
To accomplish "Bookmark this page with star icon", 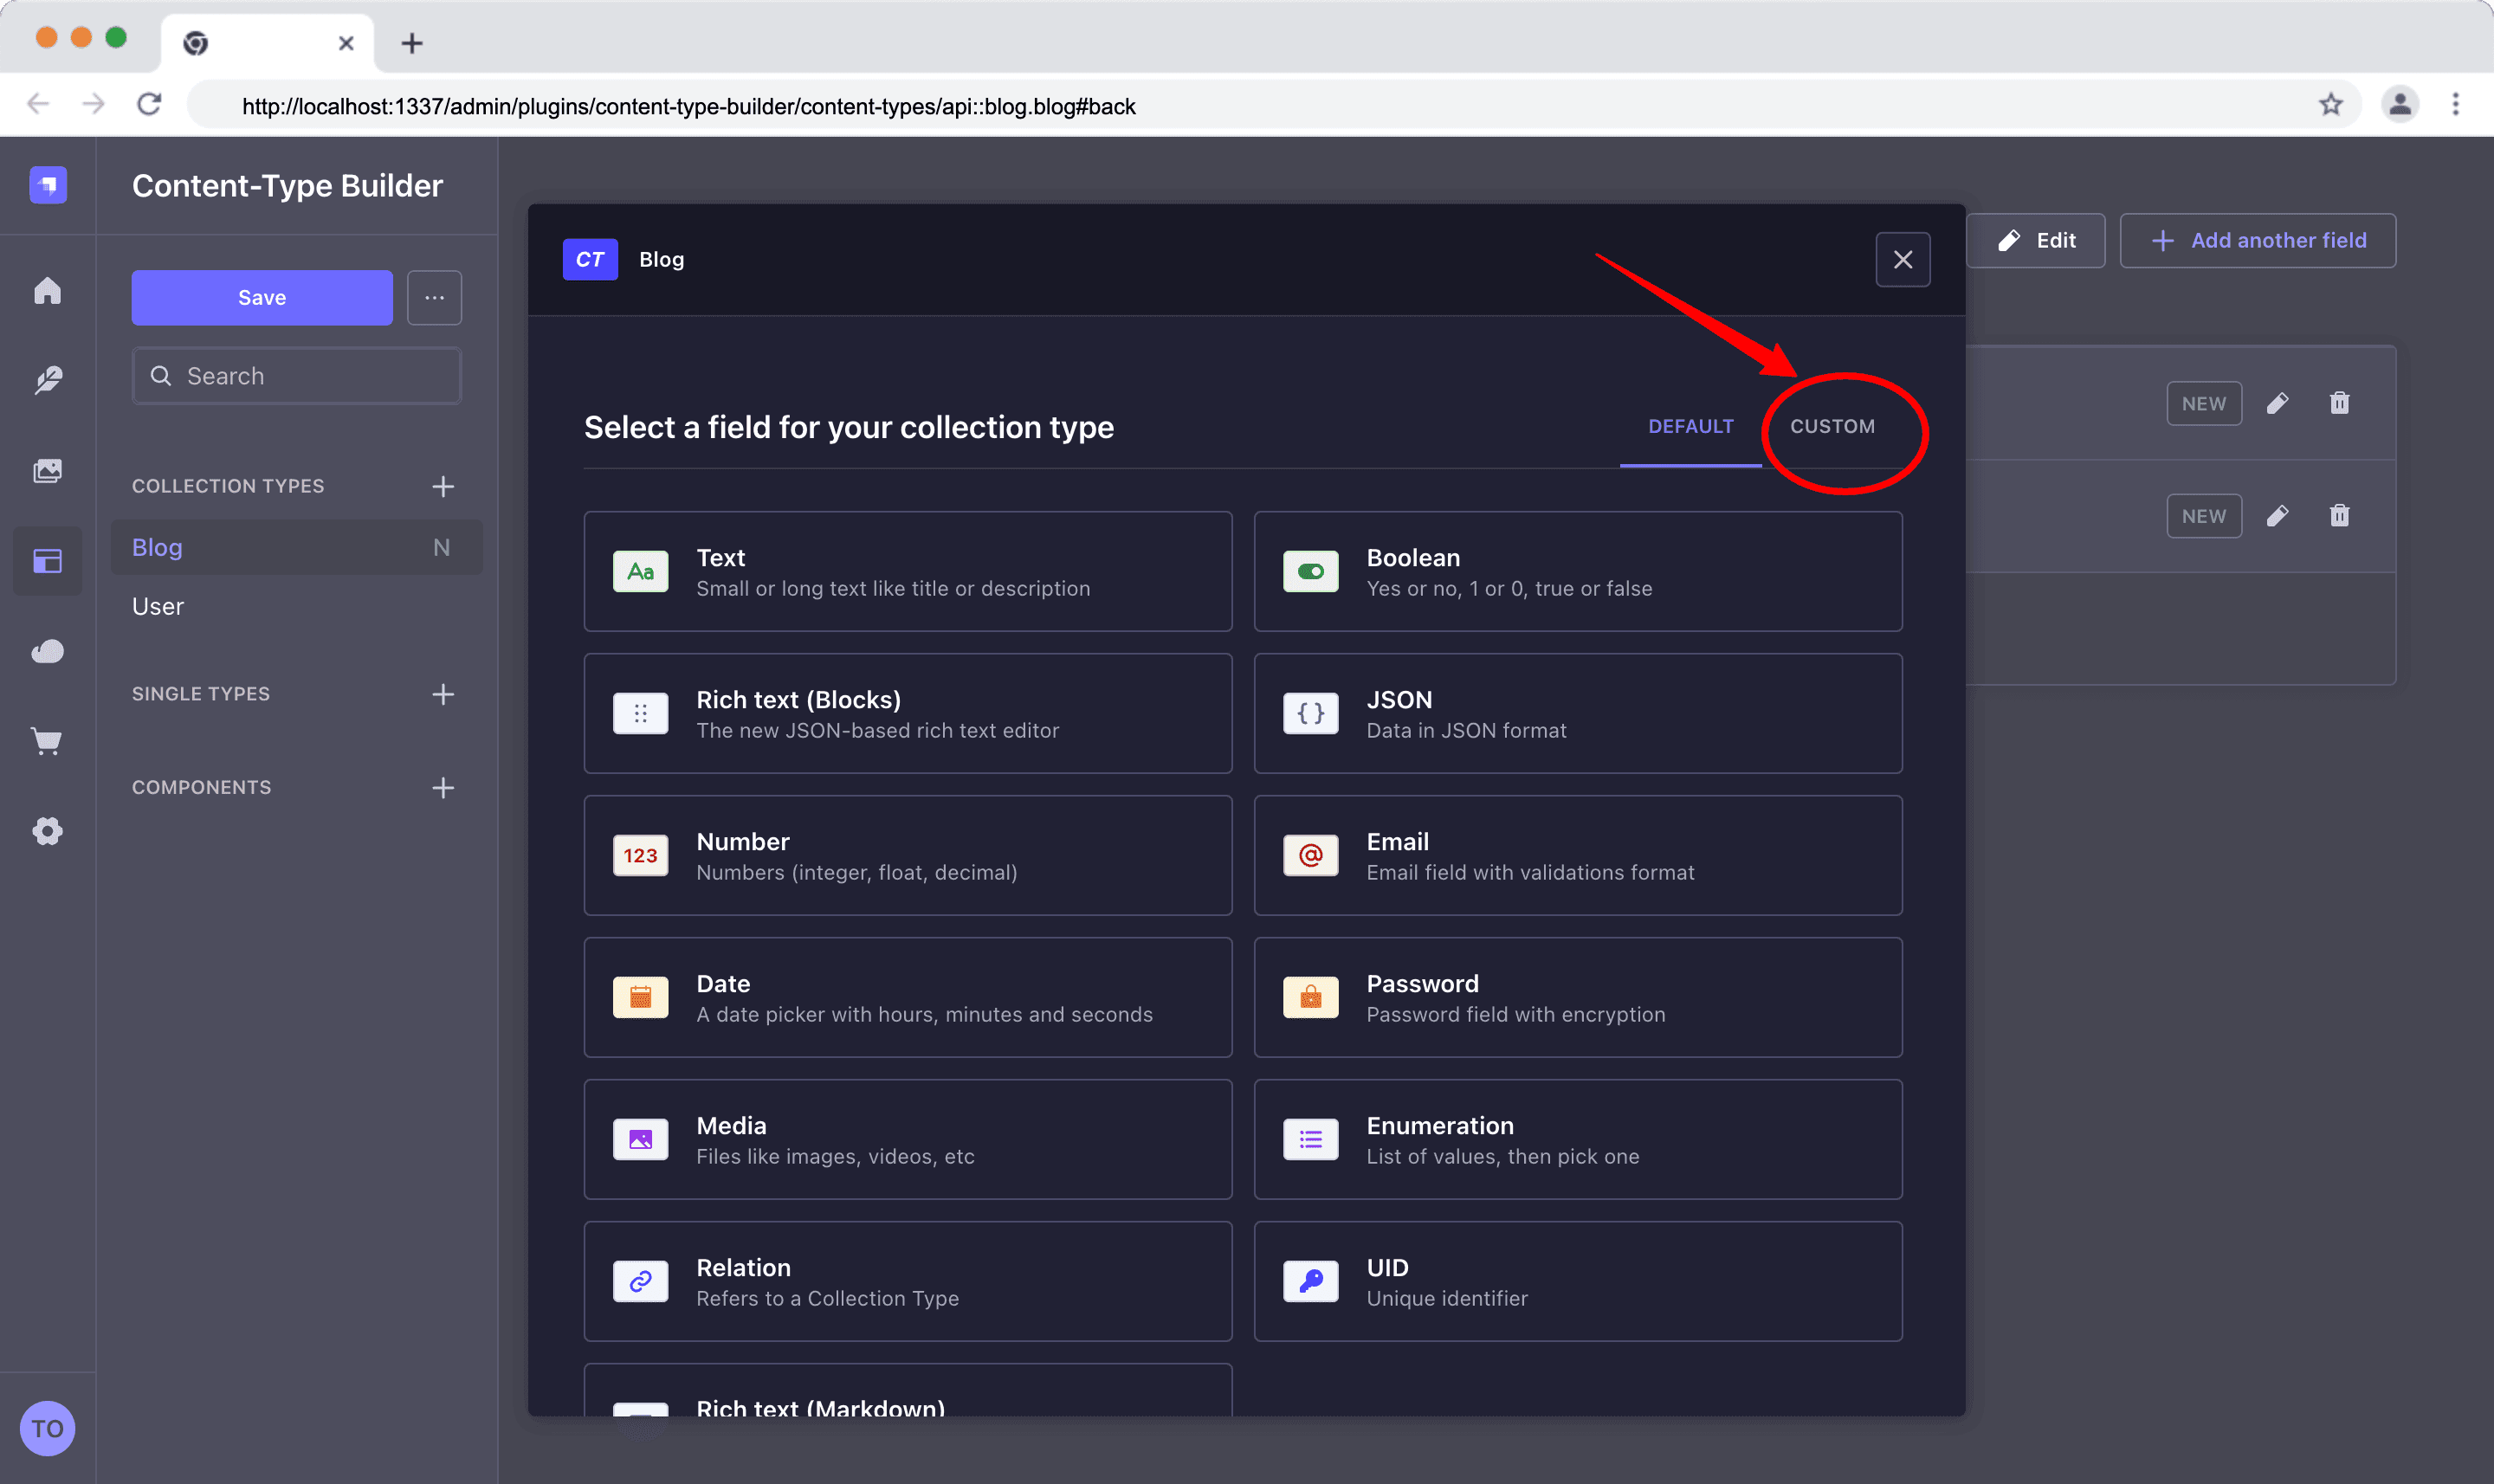I will click(2331, 105).
